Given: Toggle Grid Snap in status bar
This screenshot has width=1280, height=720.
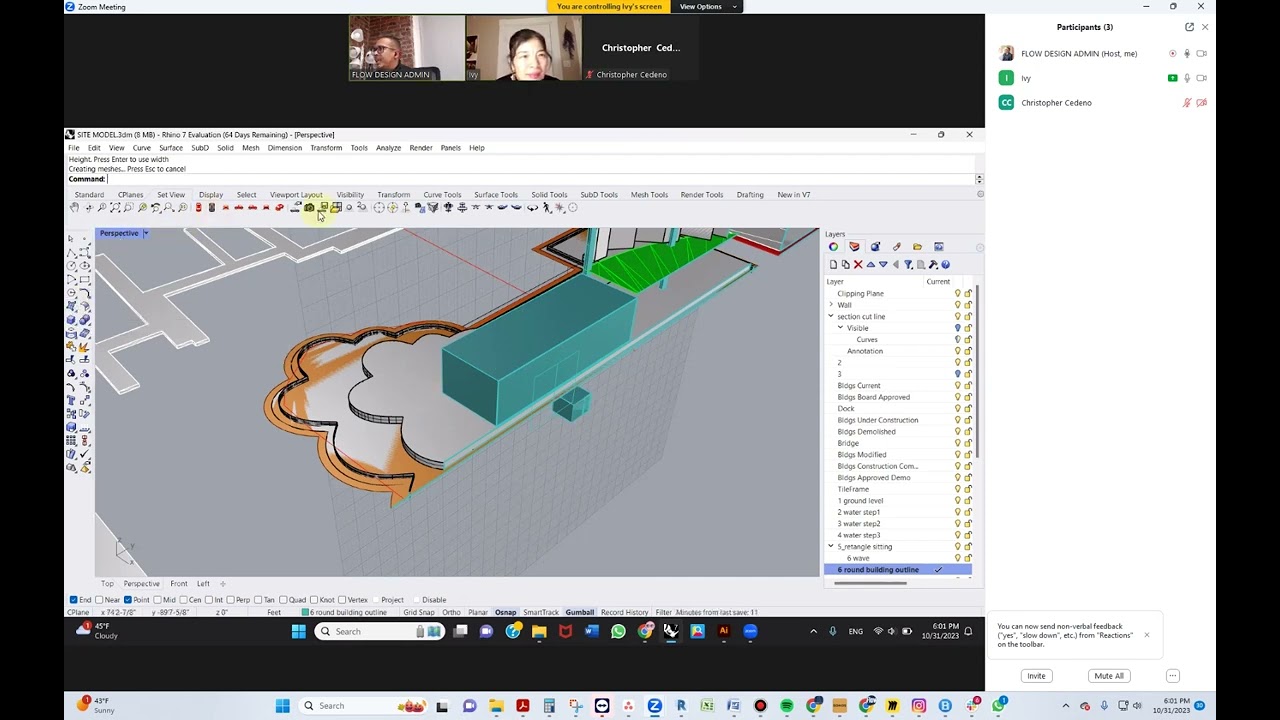Looking at the screenshot, I should [x=419, y=612].
